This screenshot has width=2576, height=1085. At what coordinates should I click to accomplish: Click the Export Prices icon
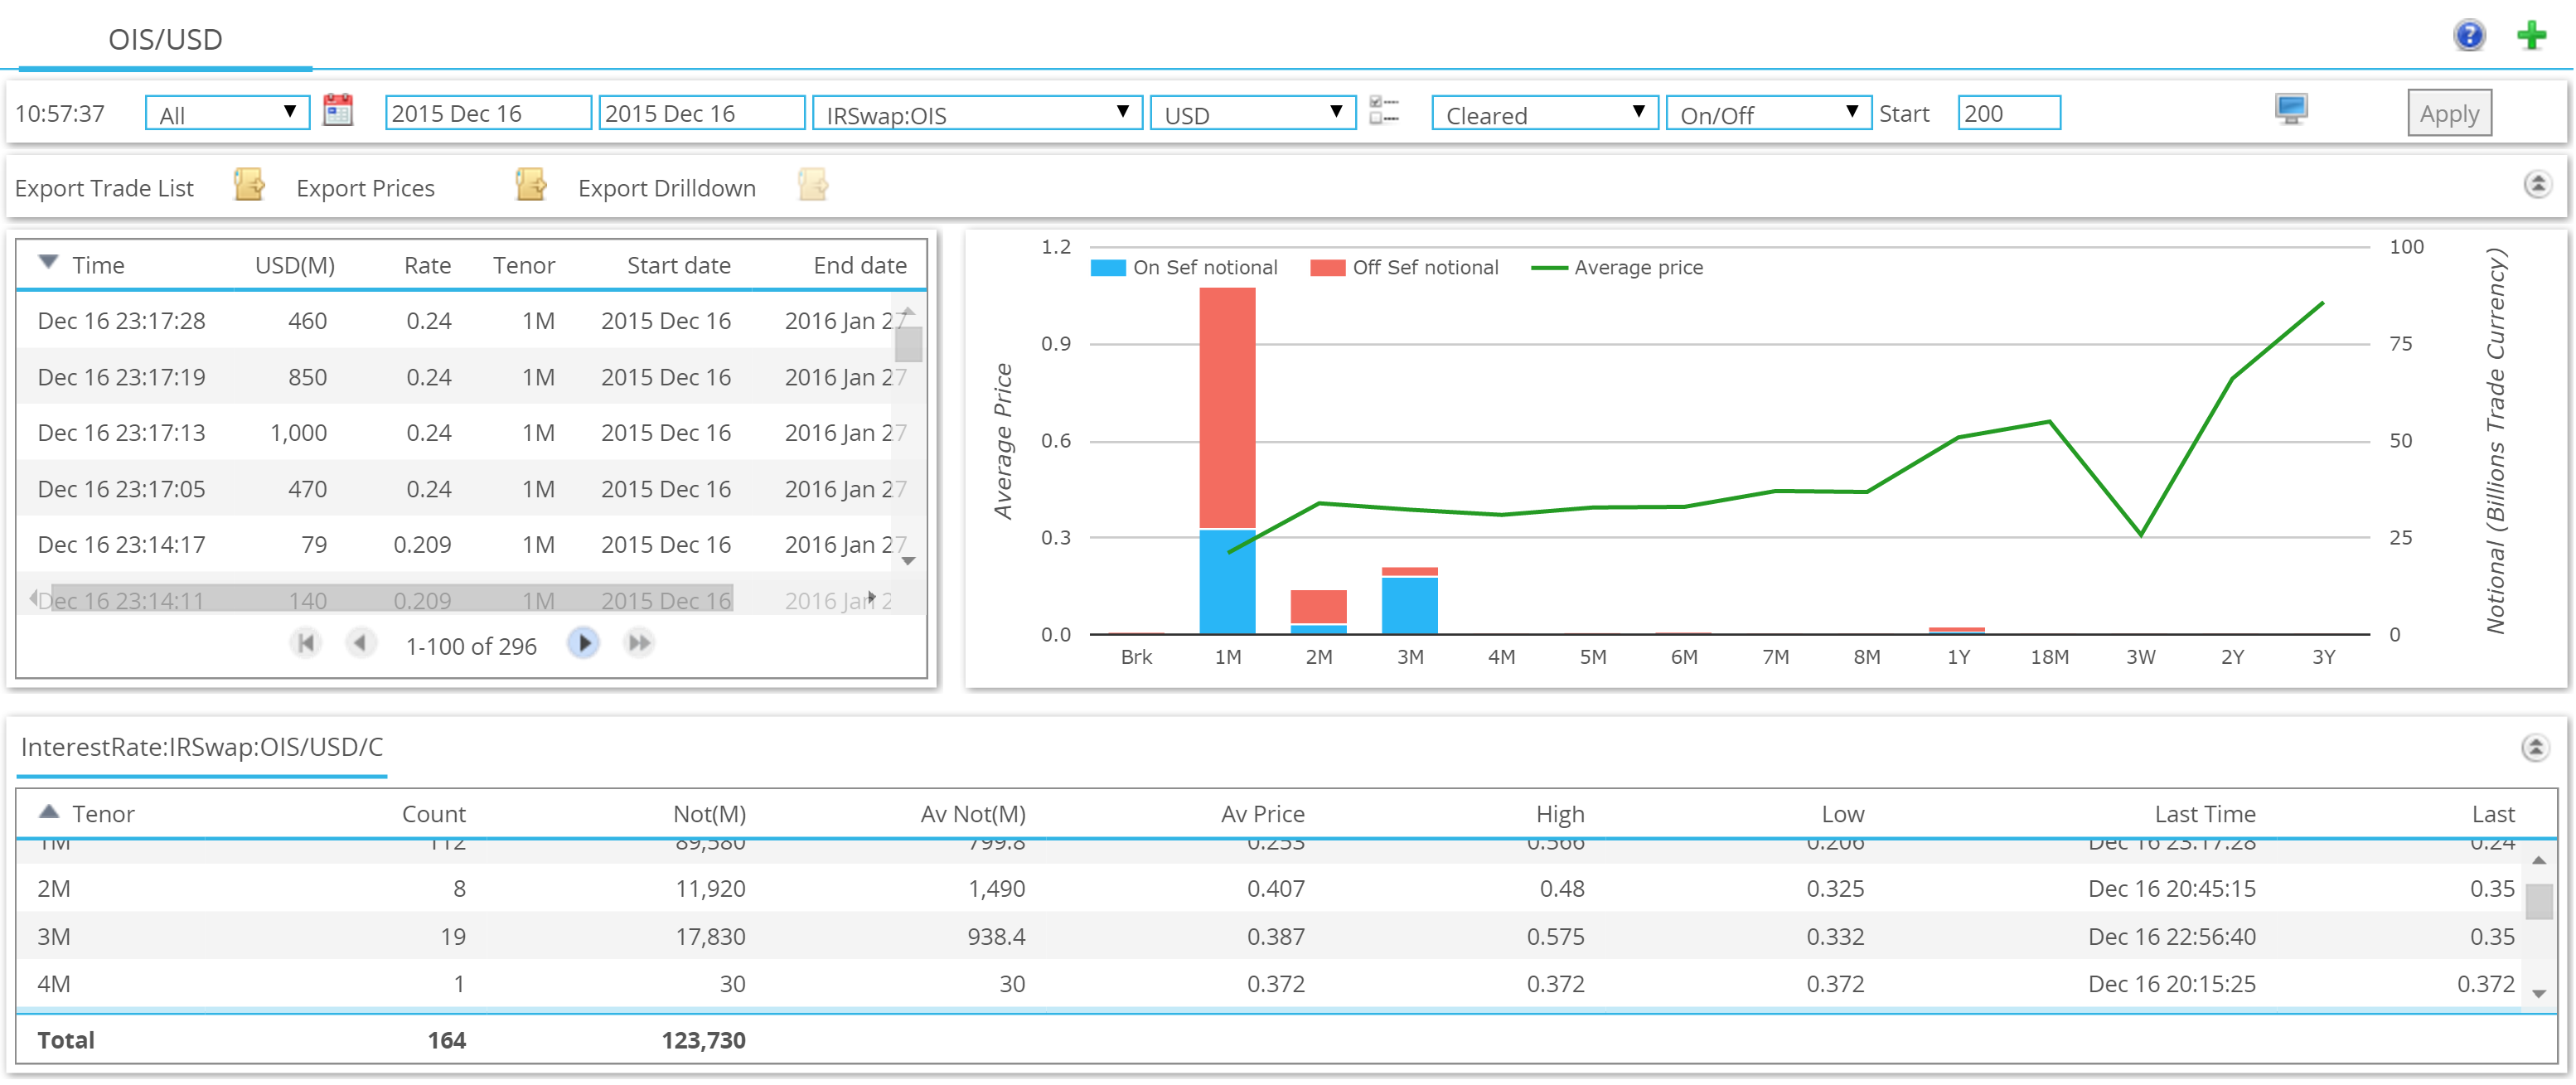[531, 185]
